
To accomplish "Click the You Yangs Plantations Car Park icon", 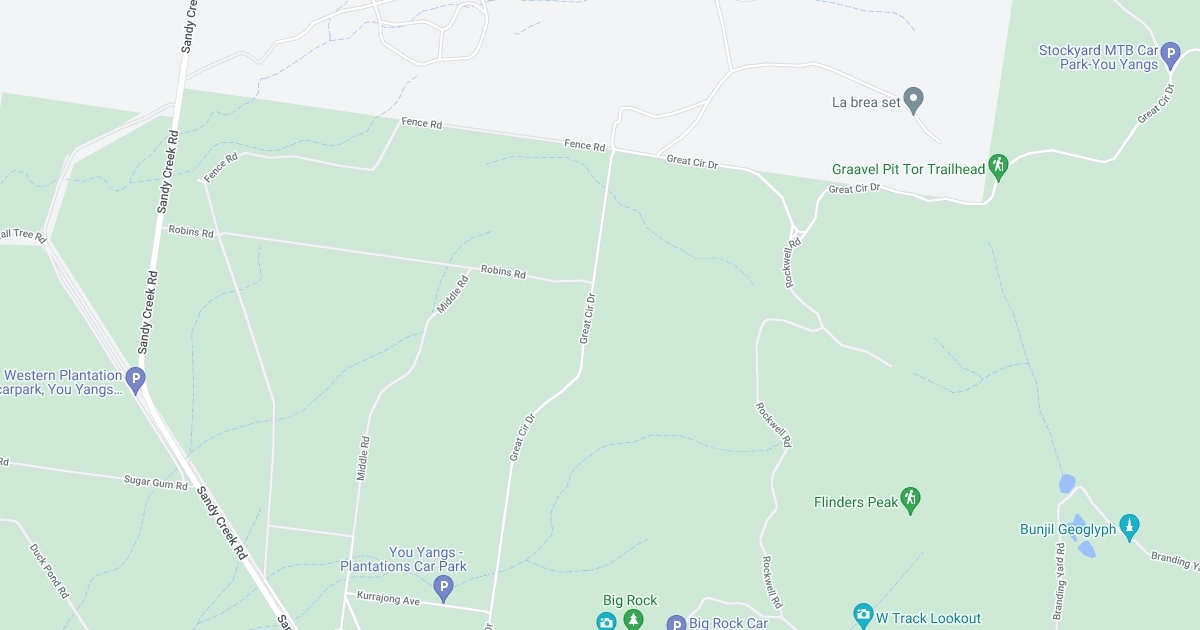I will (444, 589).
